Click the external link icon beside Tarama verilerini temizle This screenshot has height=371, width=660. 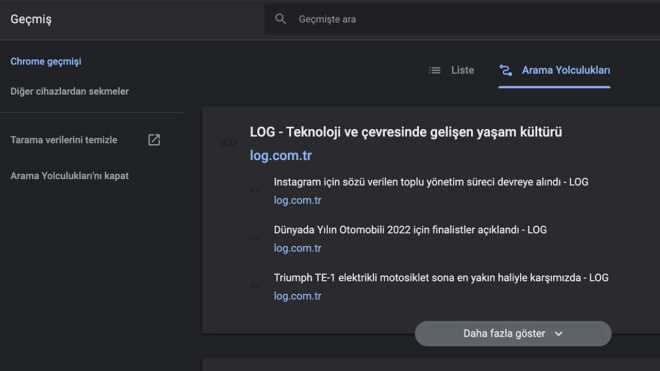pyautogui.click(x=154, y=140)
